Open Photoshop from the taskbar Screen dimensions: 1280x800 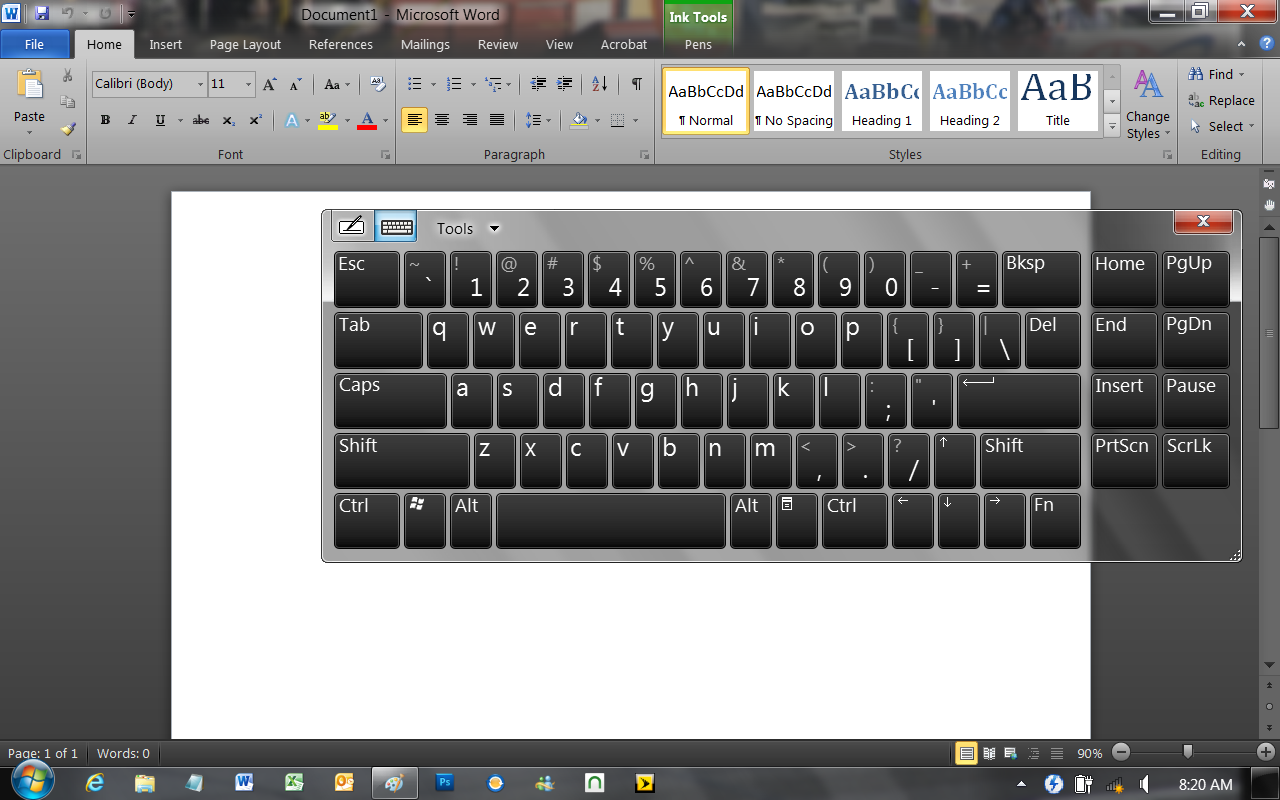[x=445, y=783]
